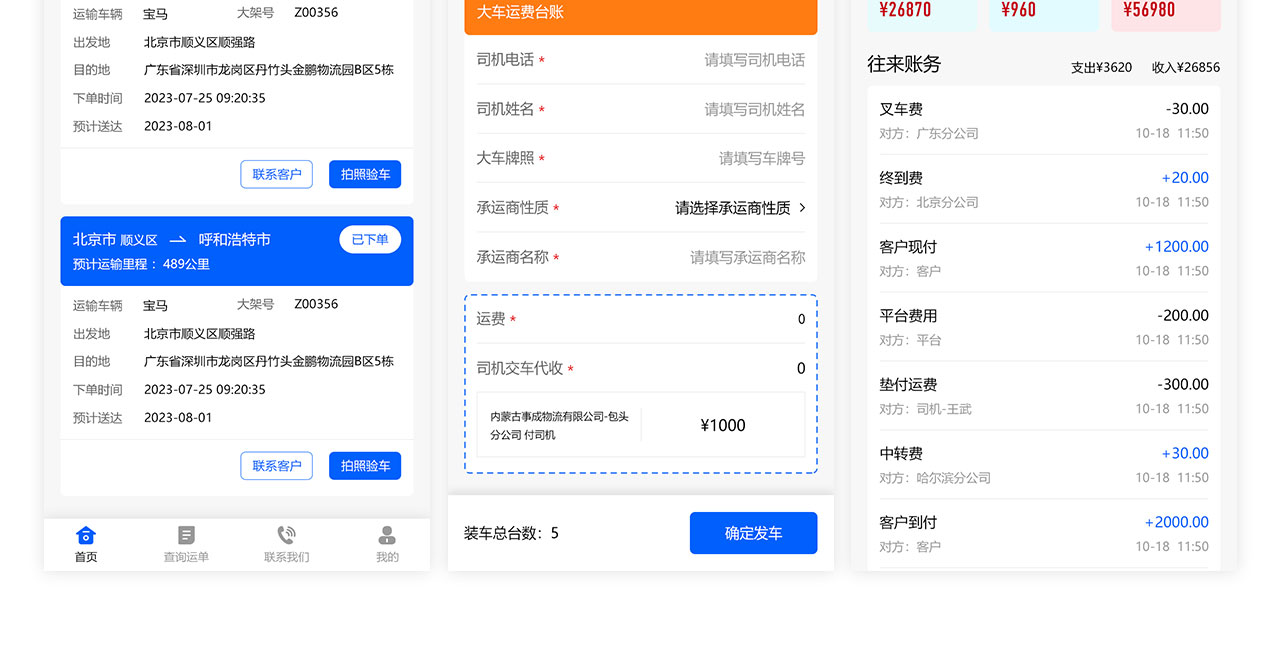
Task: Open the 平台费用 -200.00 transaction row
Action: tap(1044, 327)
